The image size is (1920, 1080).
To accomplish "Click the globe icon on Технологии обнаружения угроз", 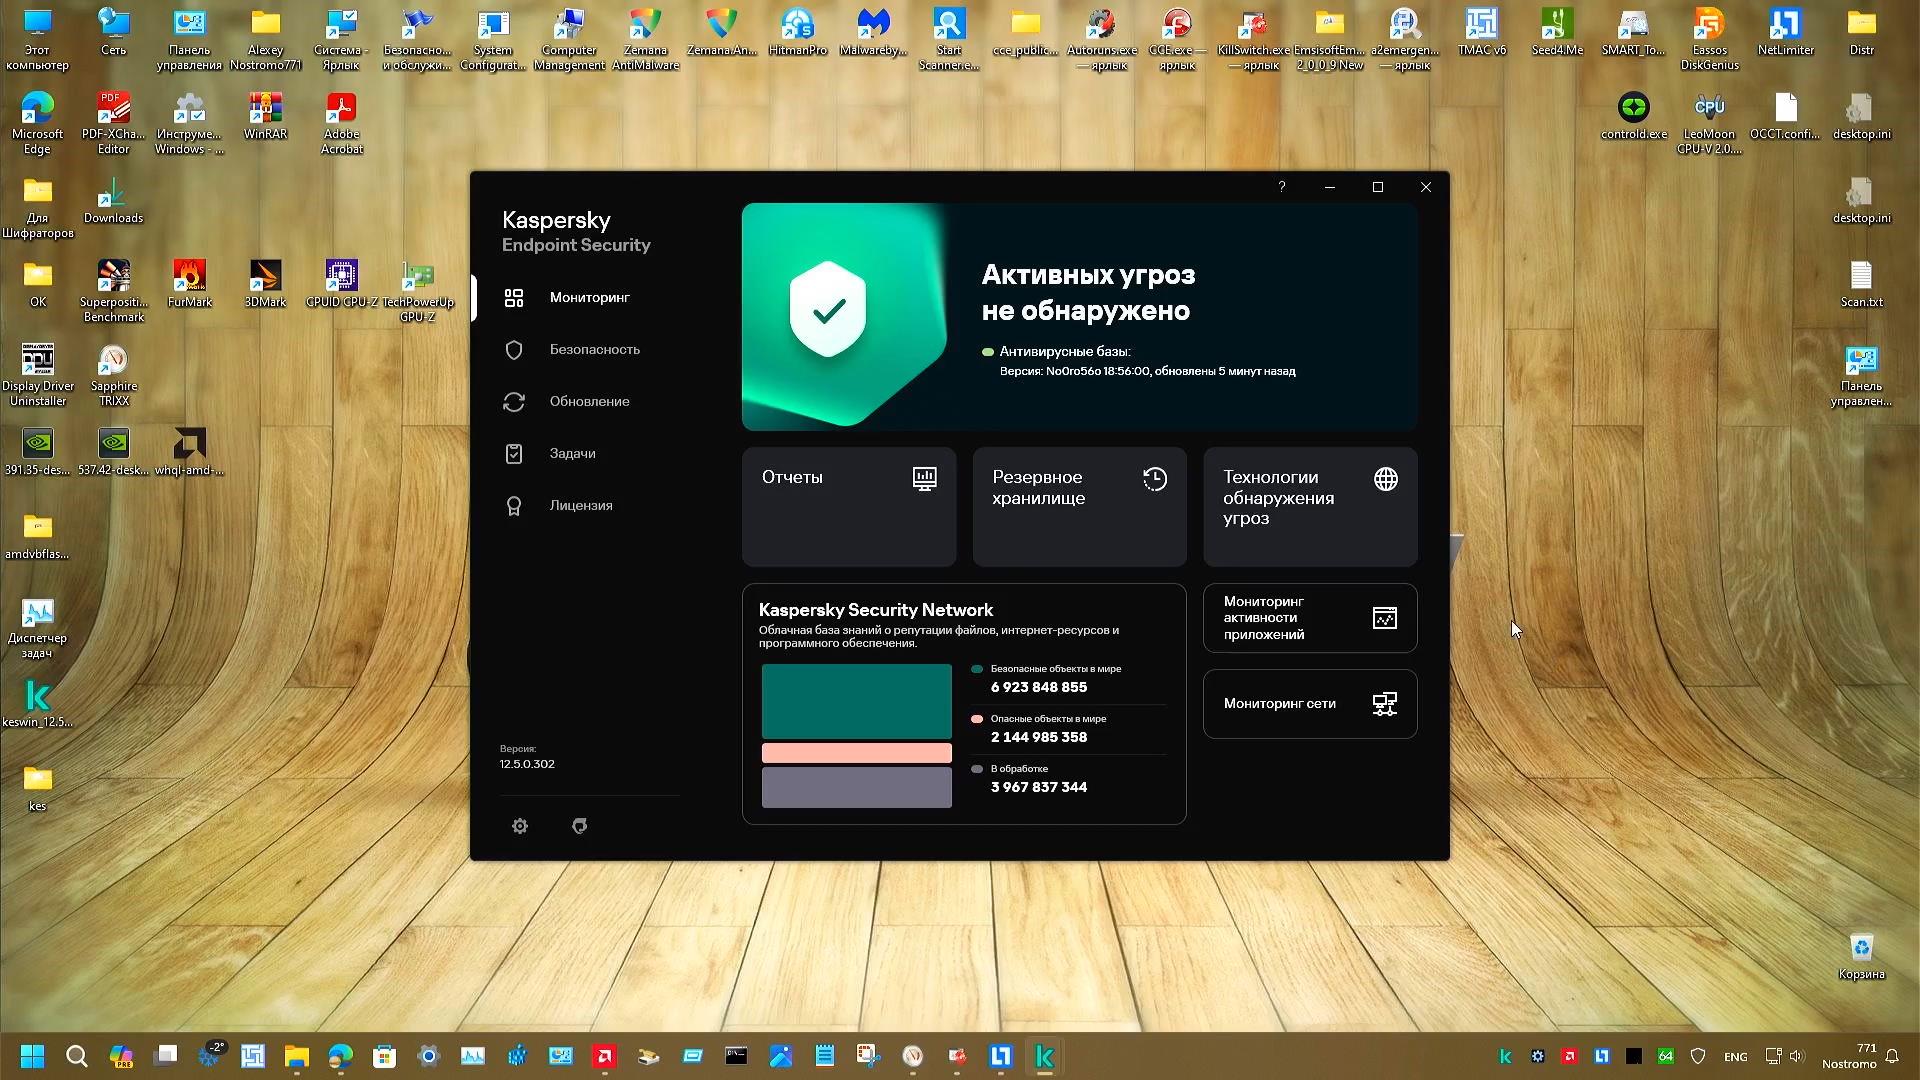I will pyautogui.click(x=1385, y=478).
